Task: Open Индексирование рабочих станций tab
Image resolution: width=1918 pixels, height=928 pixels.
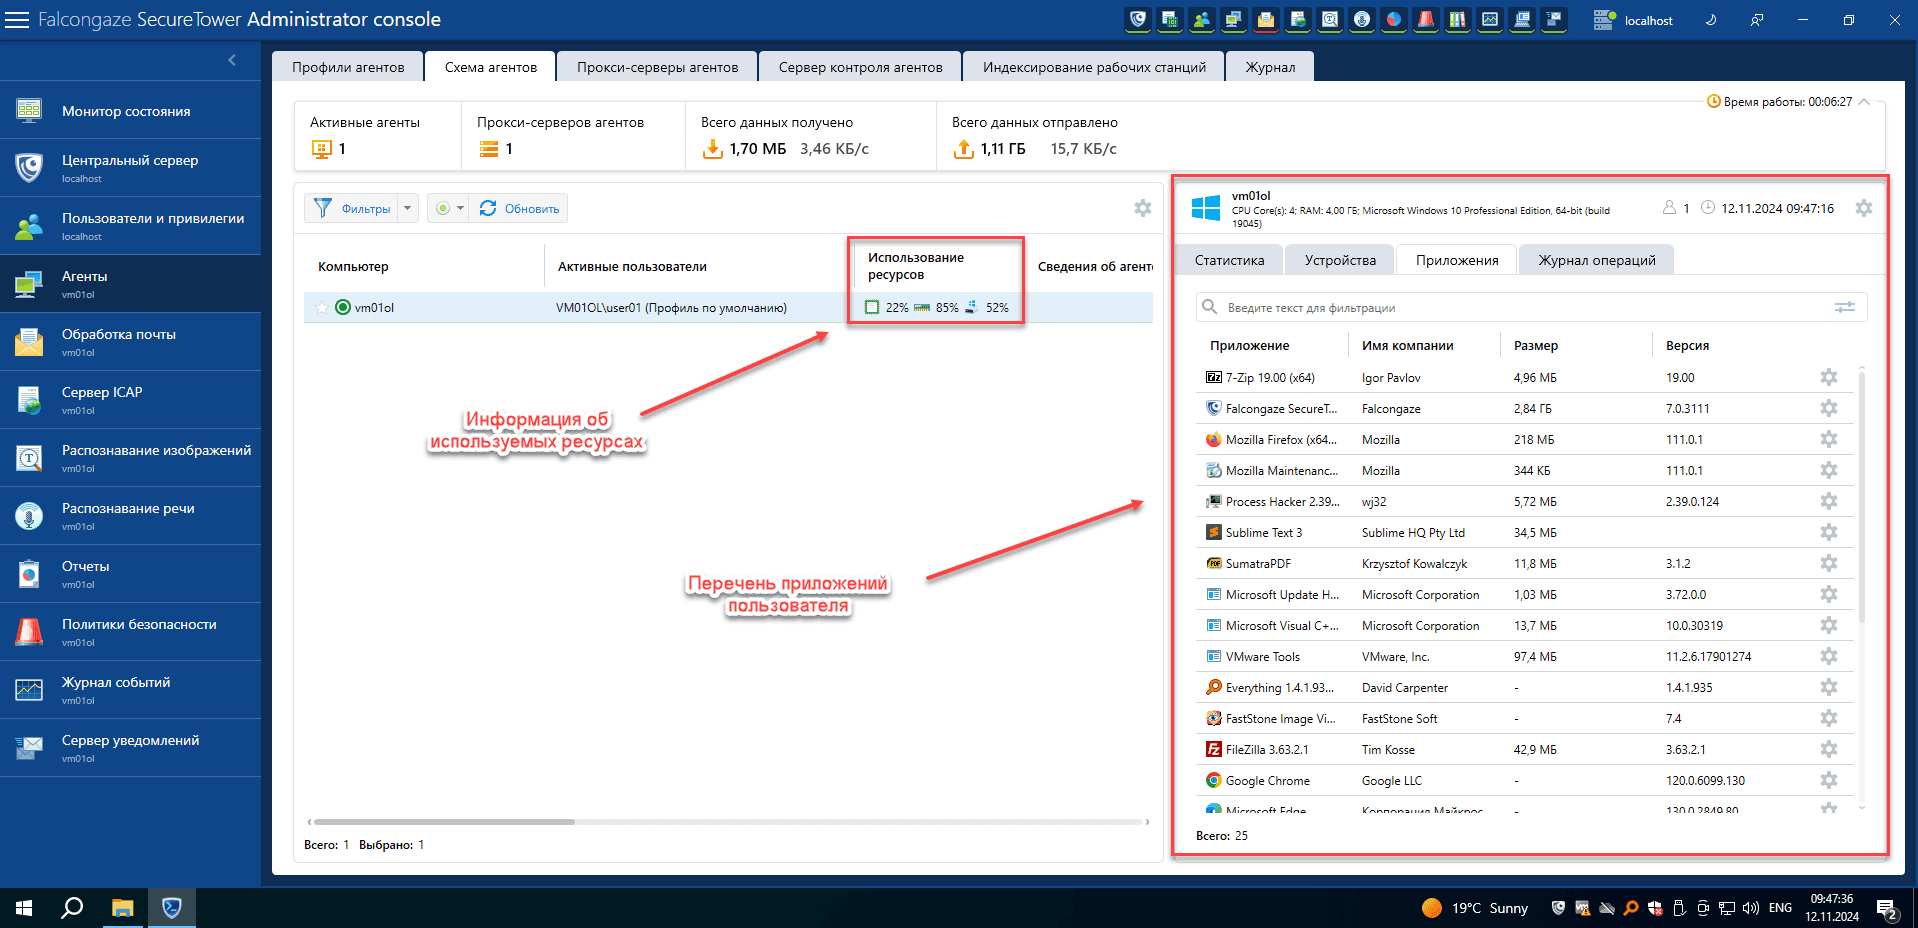Action: coord(1094,67)
